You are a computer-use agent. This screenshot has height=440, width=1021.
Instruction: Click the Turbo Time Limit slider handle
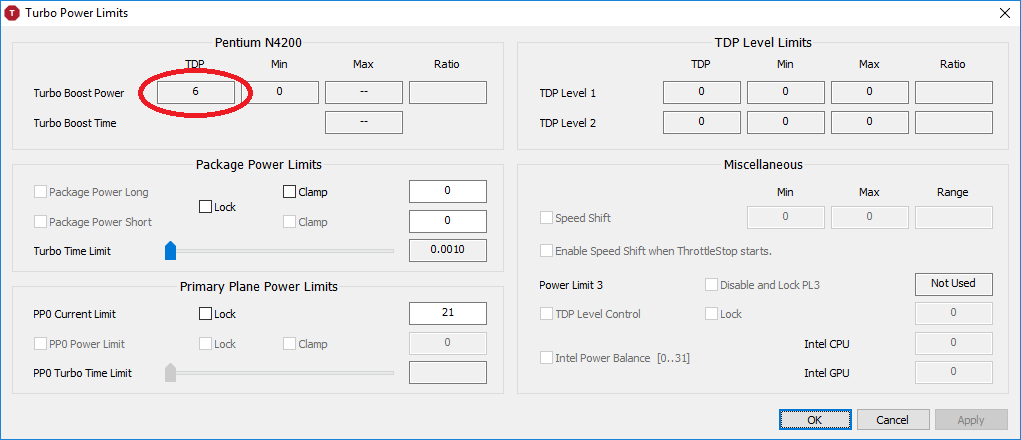[170, 250]
